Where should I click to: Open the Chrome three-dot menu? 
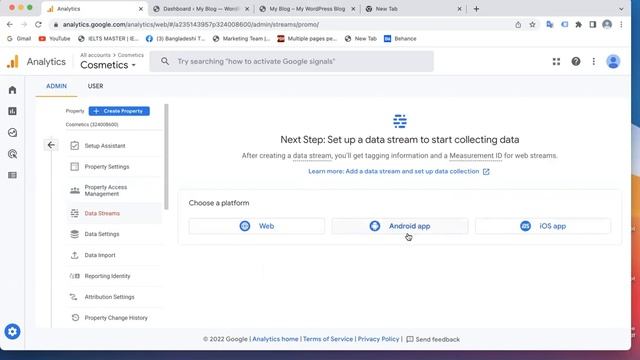(621, 24)
